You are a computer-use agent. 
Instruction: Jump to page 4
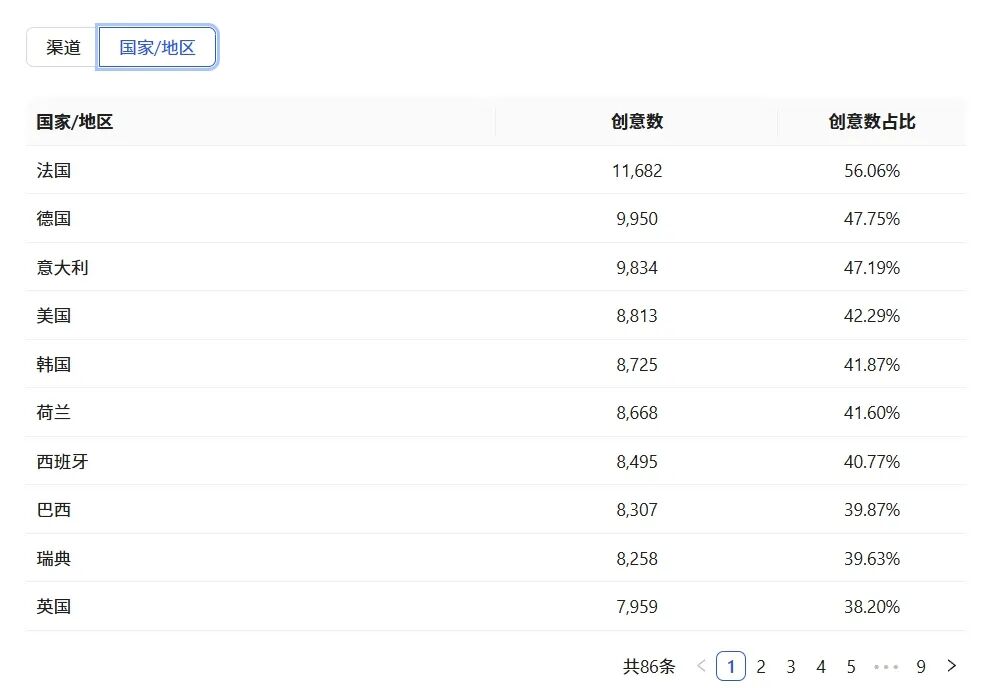pyautogui.click(x=821, y=667)
